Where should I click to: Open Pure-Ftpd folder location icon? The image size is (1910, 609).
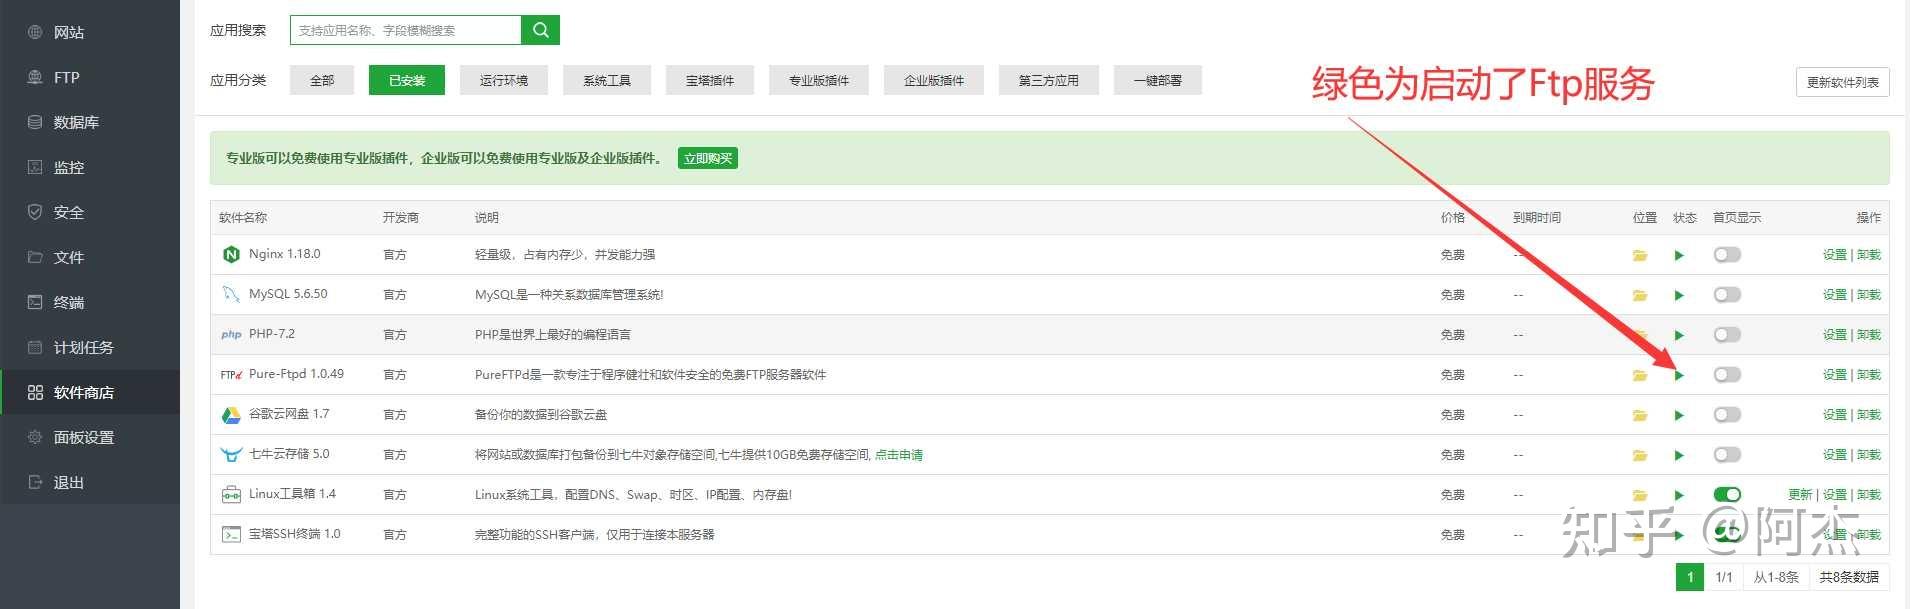pyautogui.click(x=1640, y=375)
